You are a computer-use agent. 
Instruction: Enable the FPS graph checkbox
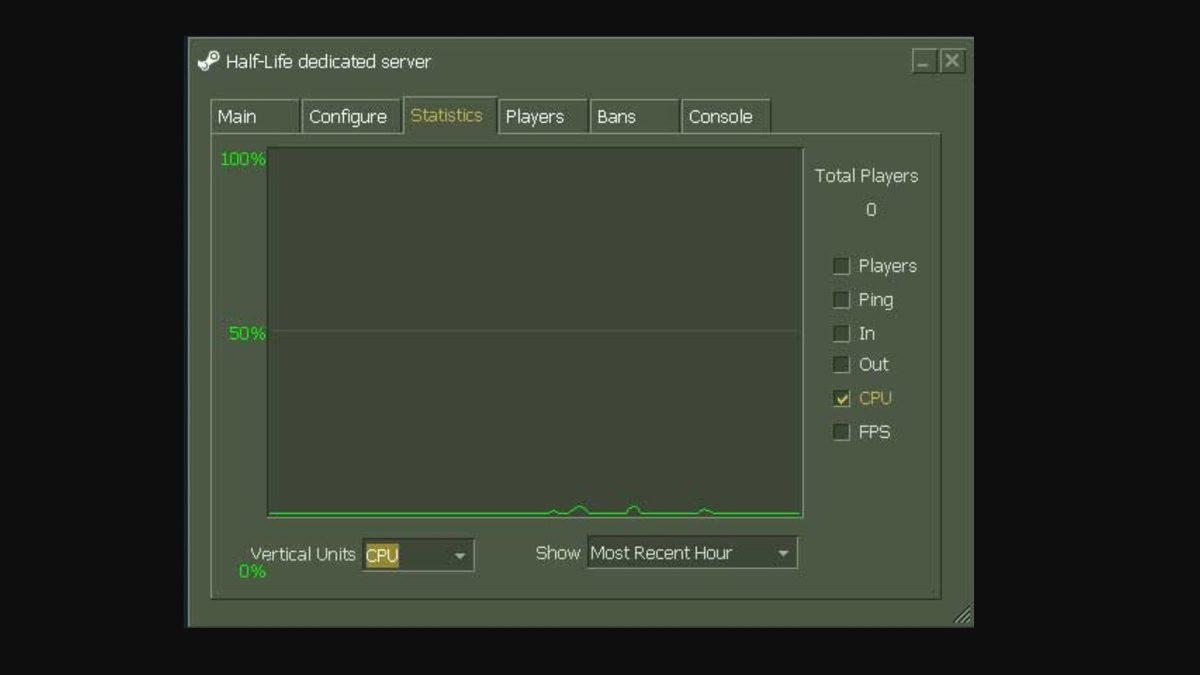pos(841,431)
